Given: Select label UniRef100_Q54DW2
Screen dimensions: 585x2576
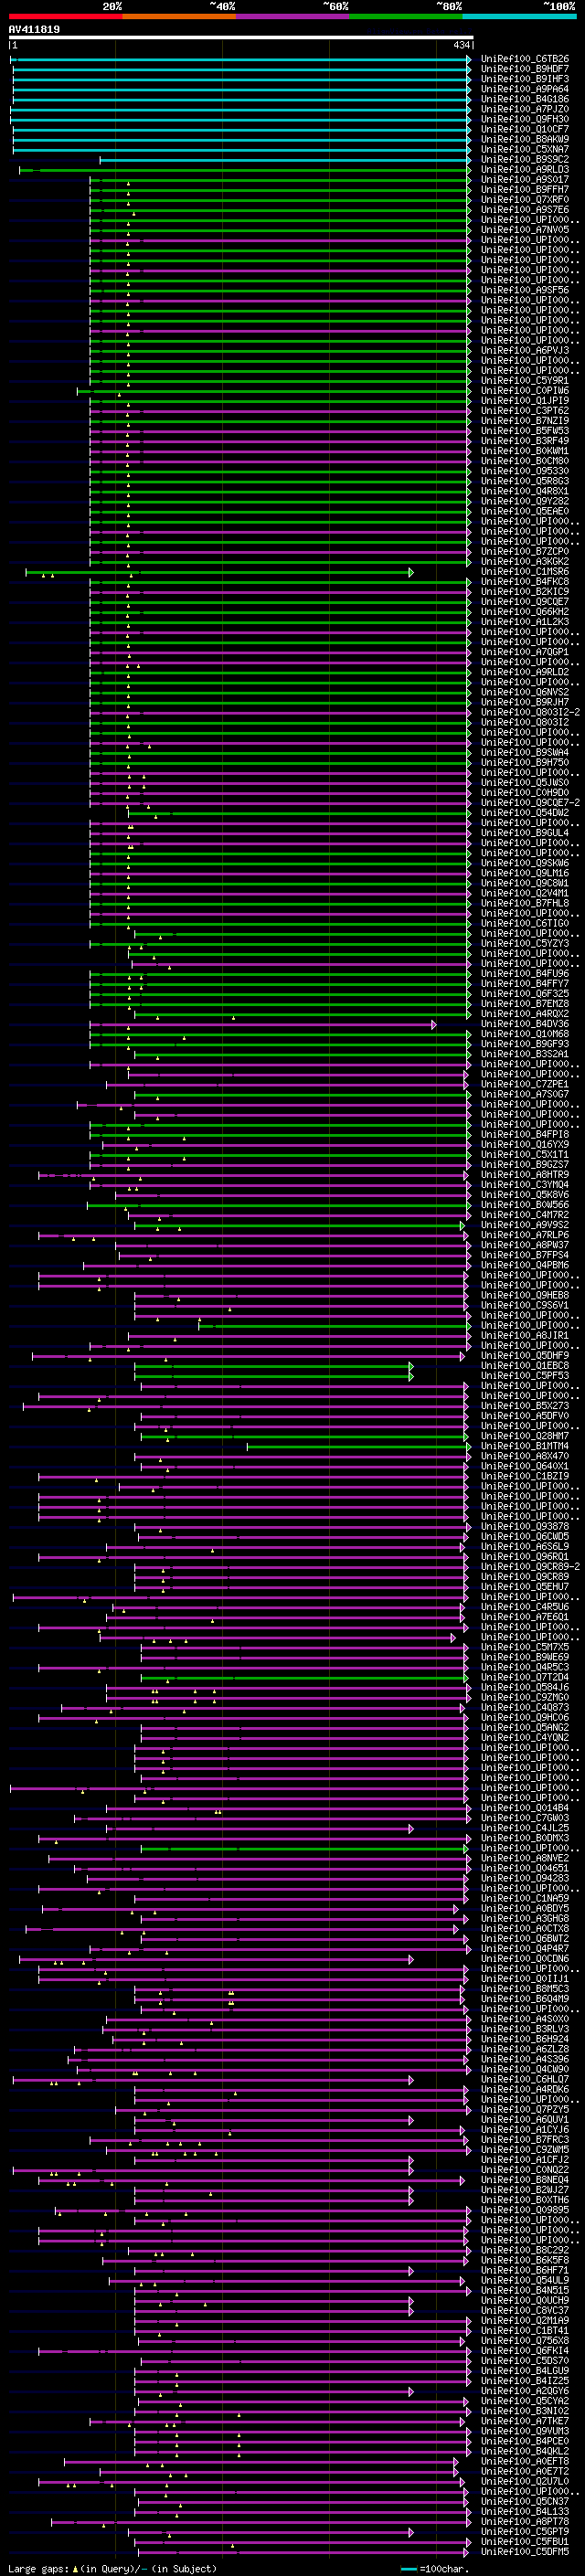Looking at the screenshot, I should pos(525,813).
